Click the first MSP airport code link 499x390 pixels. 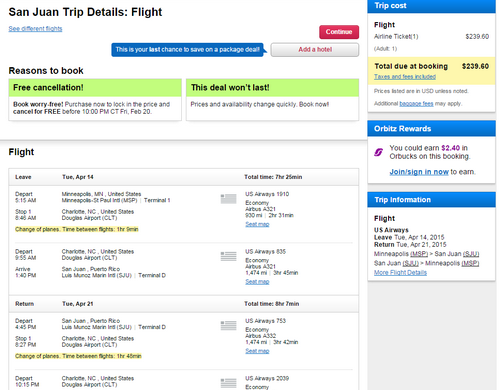419,254
